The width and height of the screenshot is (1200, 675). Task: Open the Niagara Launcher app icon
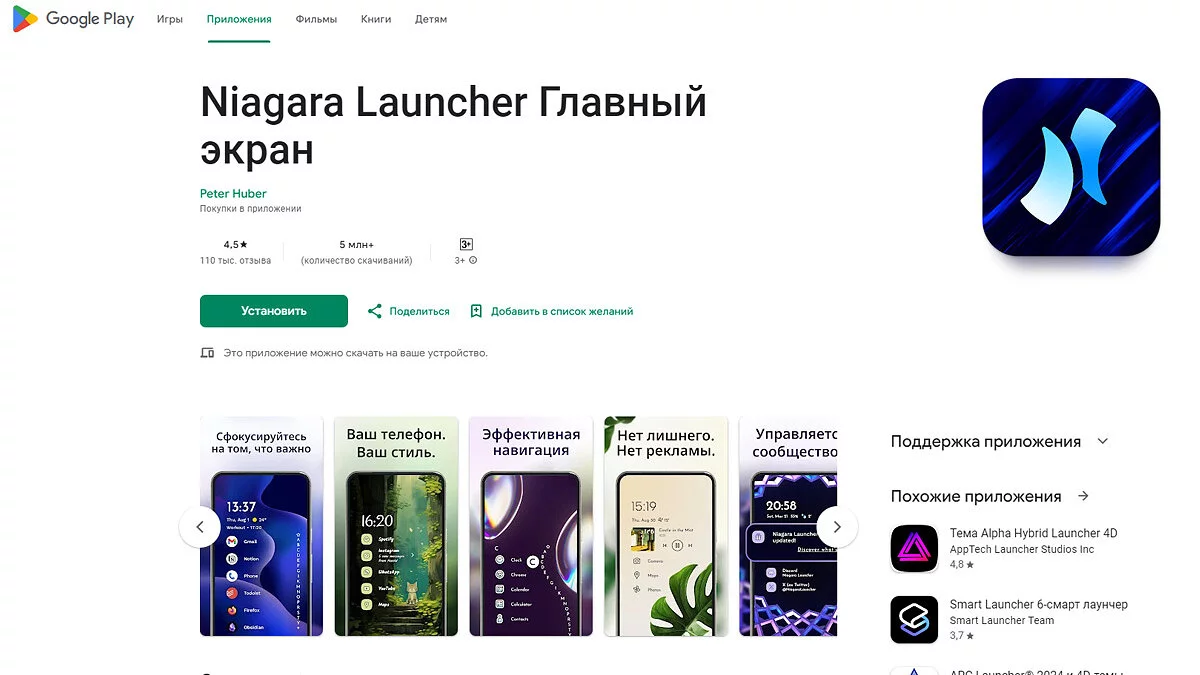coord(1071,167)
